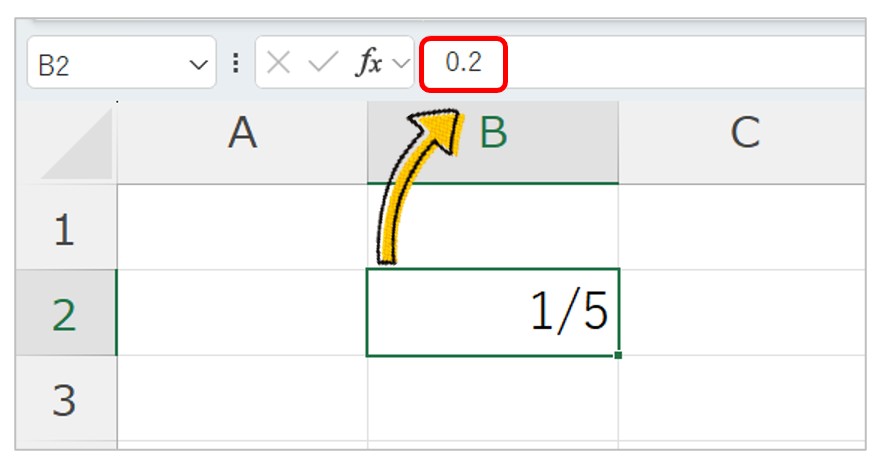This screenshot has width=878, height=461.
Task: Select row 2 header
Action: pyautogui.click(x=66, y=313)
